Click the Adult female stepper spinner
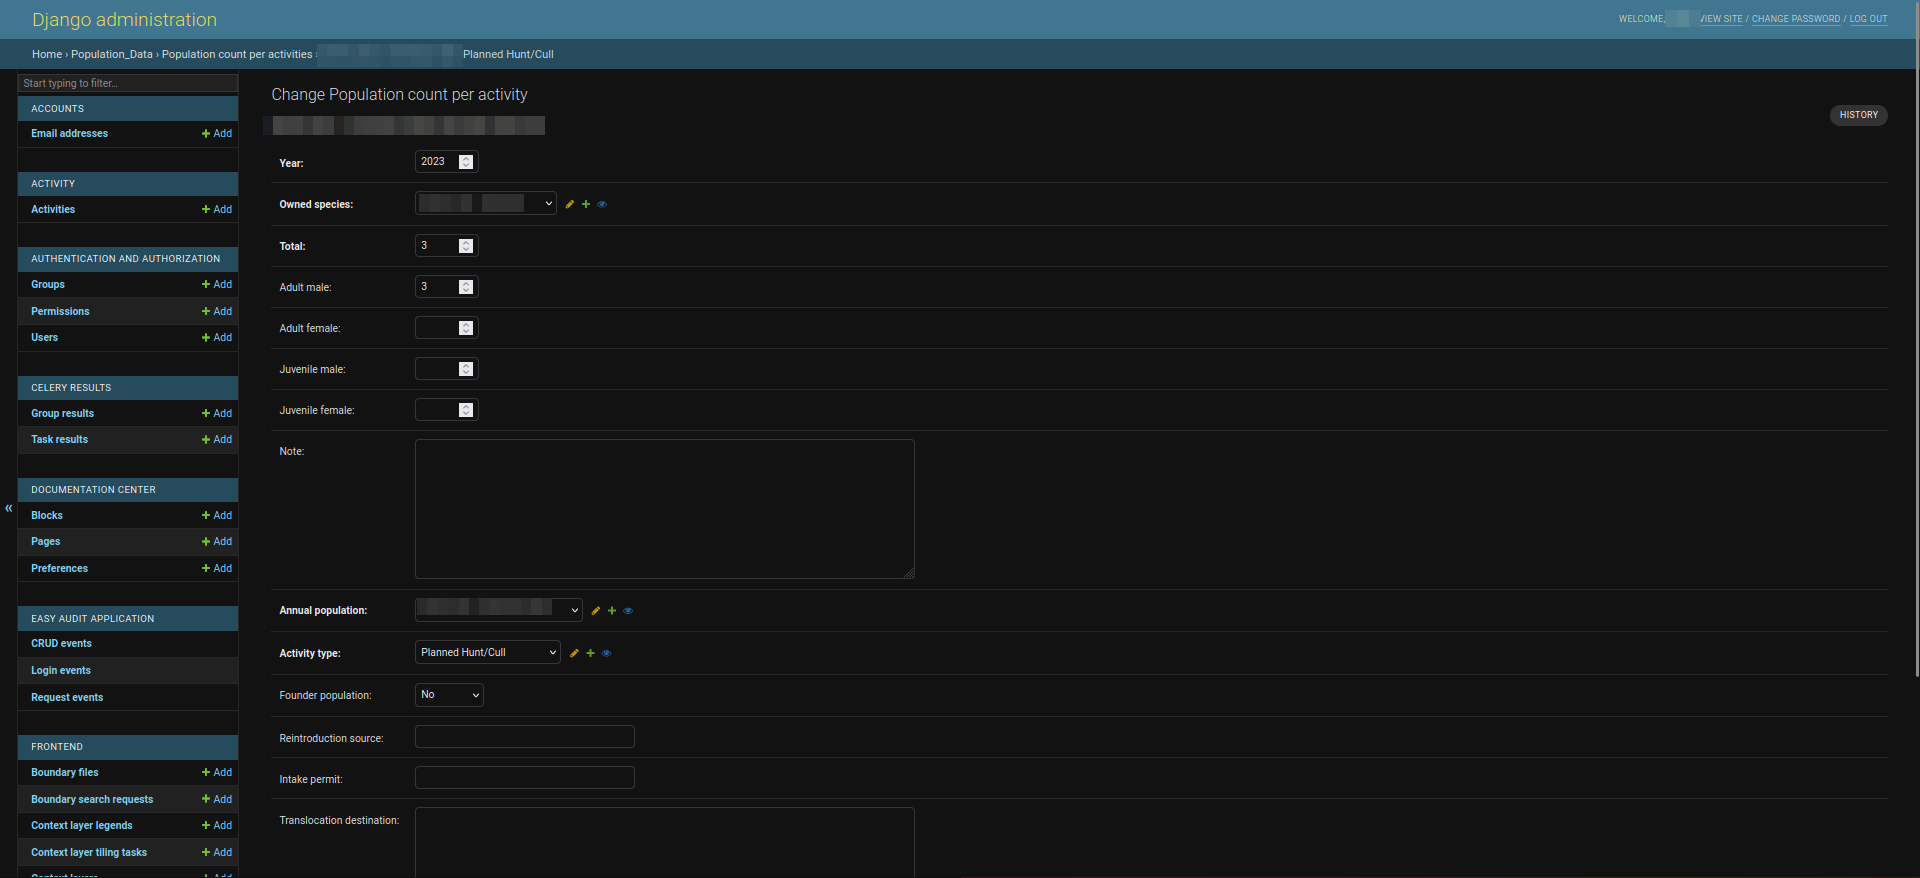1920x878 pixels. tap(466, 328)
